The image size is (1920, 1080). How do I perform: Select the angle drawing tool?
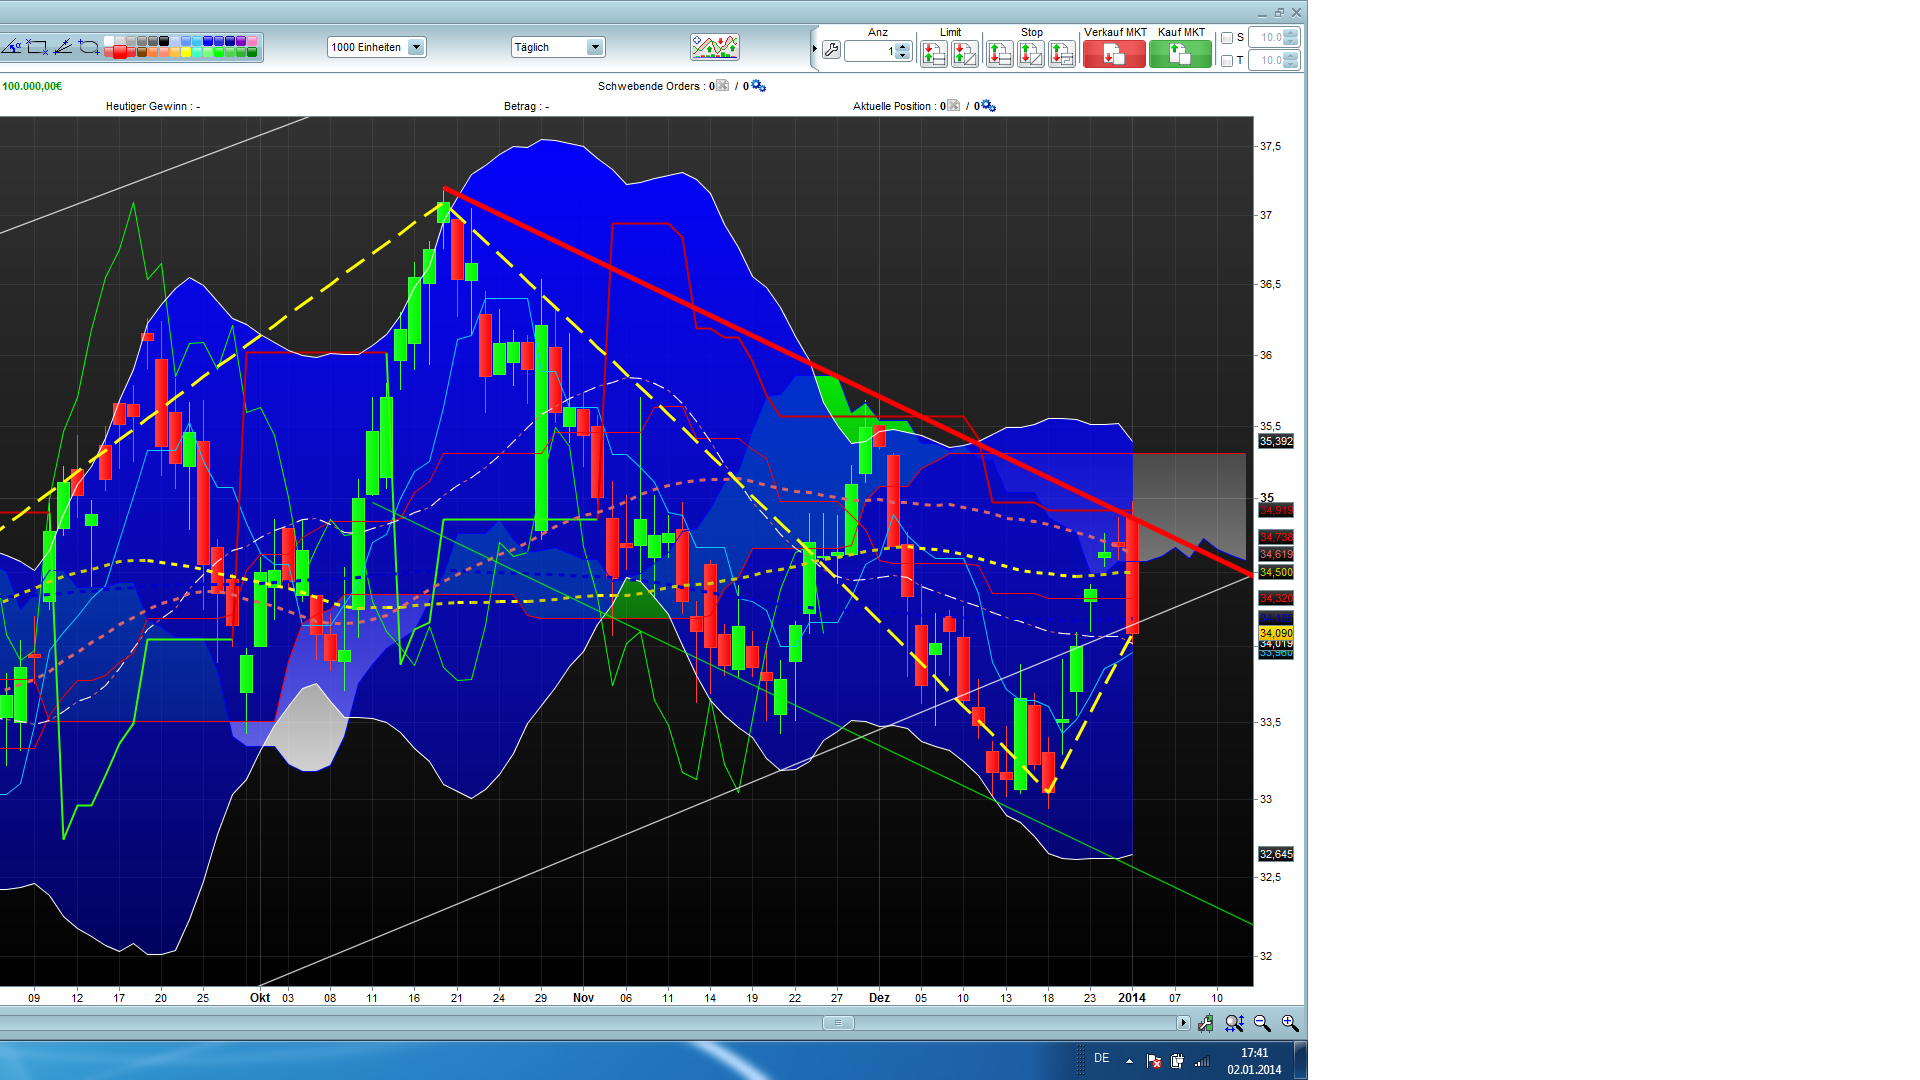click(x=12, y=47)
